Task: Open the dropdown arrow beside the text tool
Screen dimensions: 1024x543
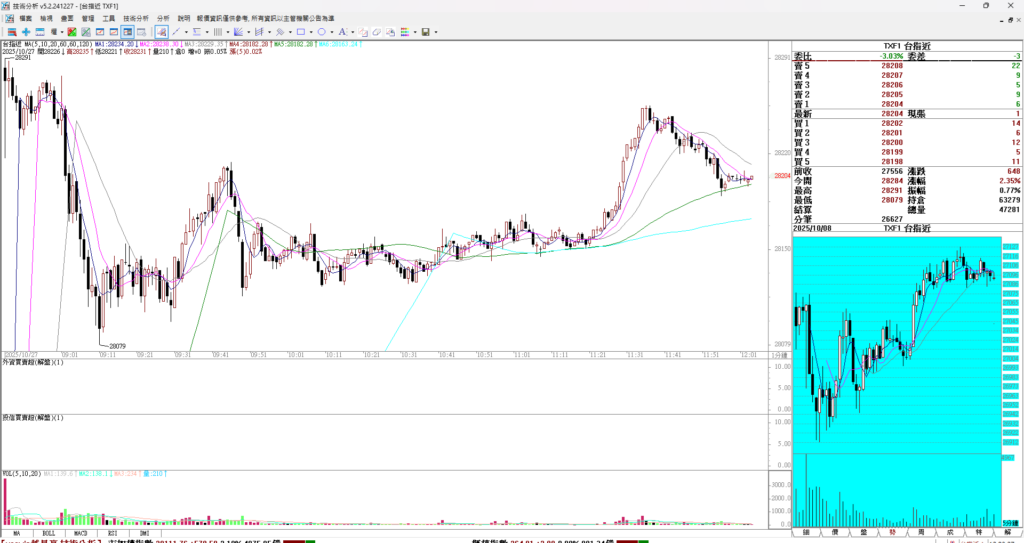Action: pos(353,32)
